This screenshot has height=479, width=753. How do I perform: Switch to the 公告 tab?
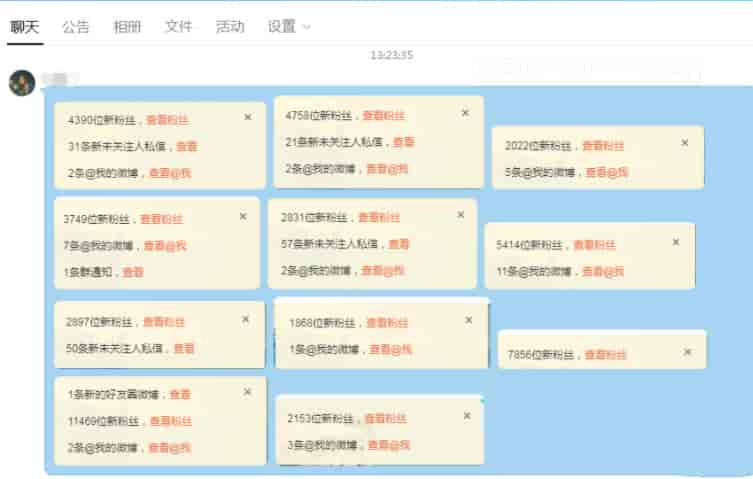coord(76,26)
